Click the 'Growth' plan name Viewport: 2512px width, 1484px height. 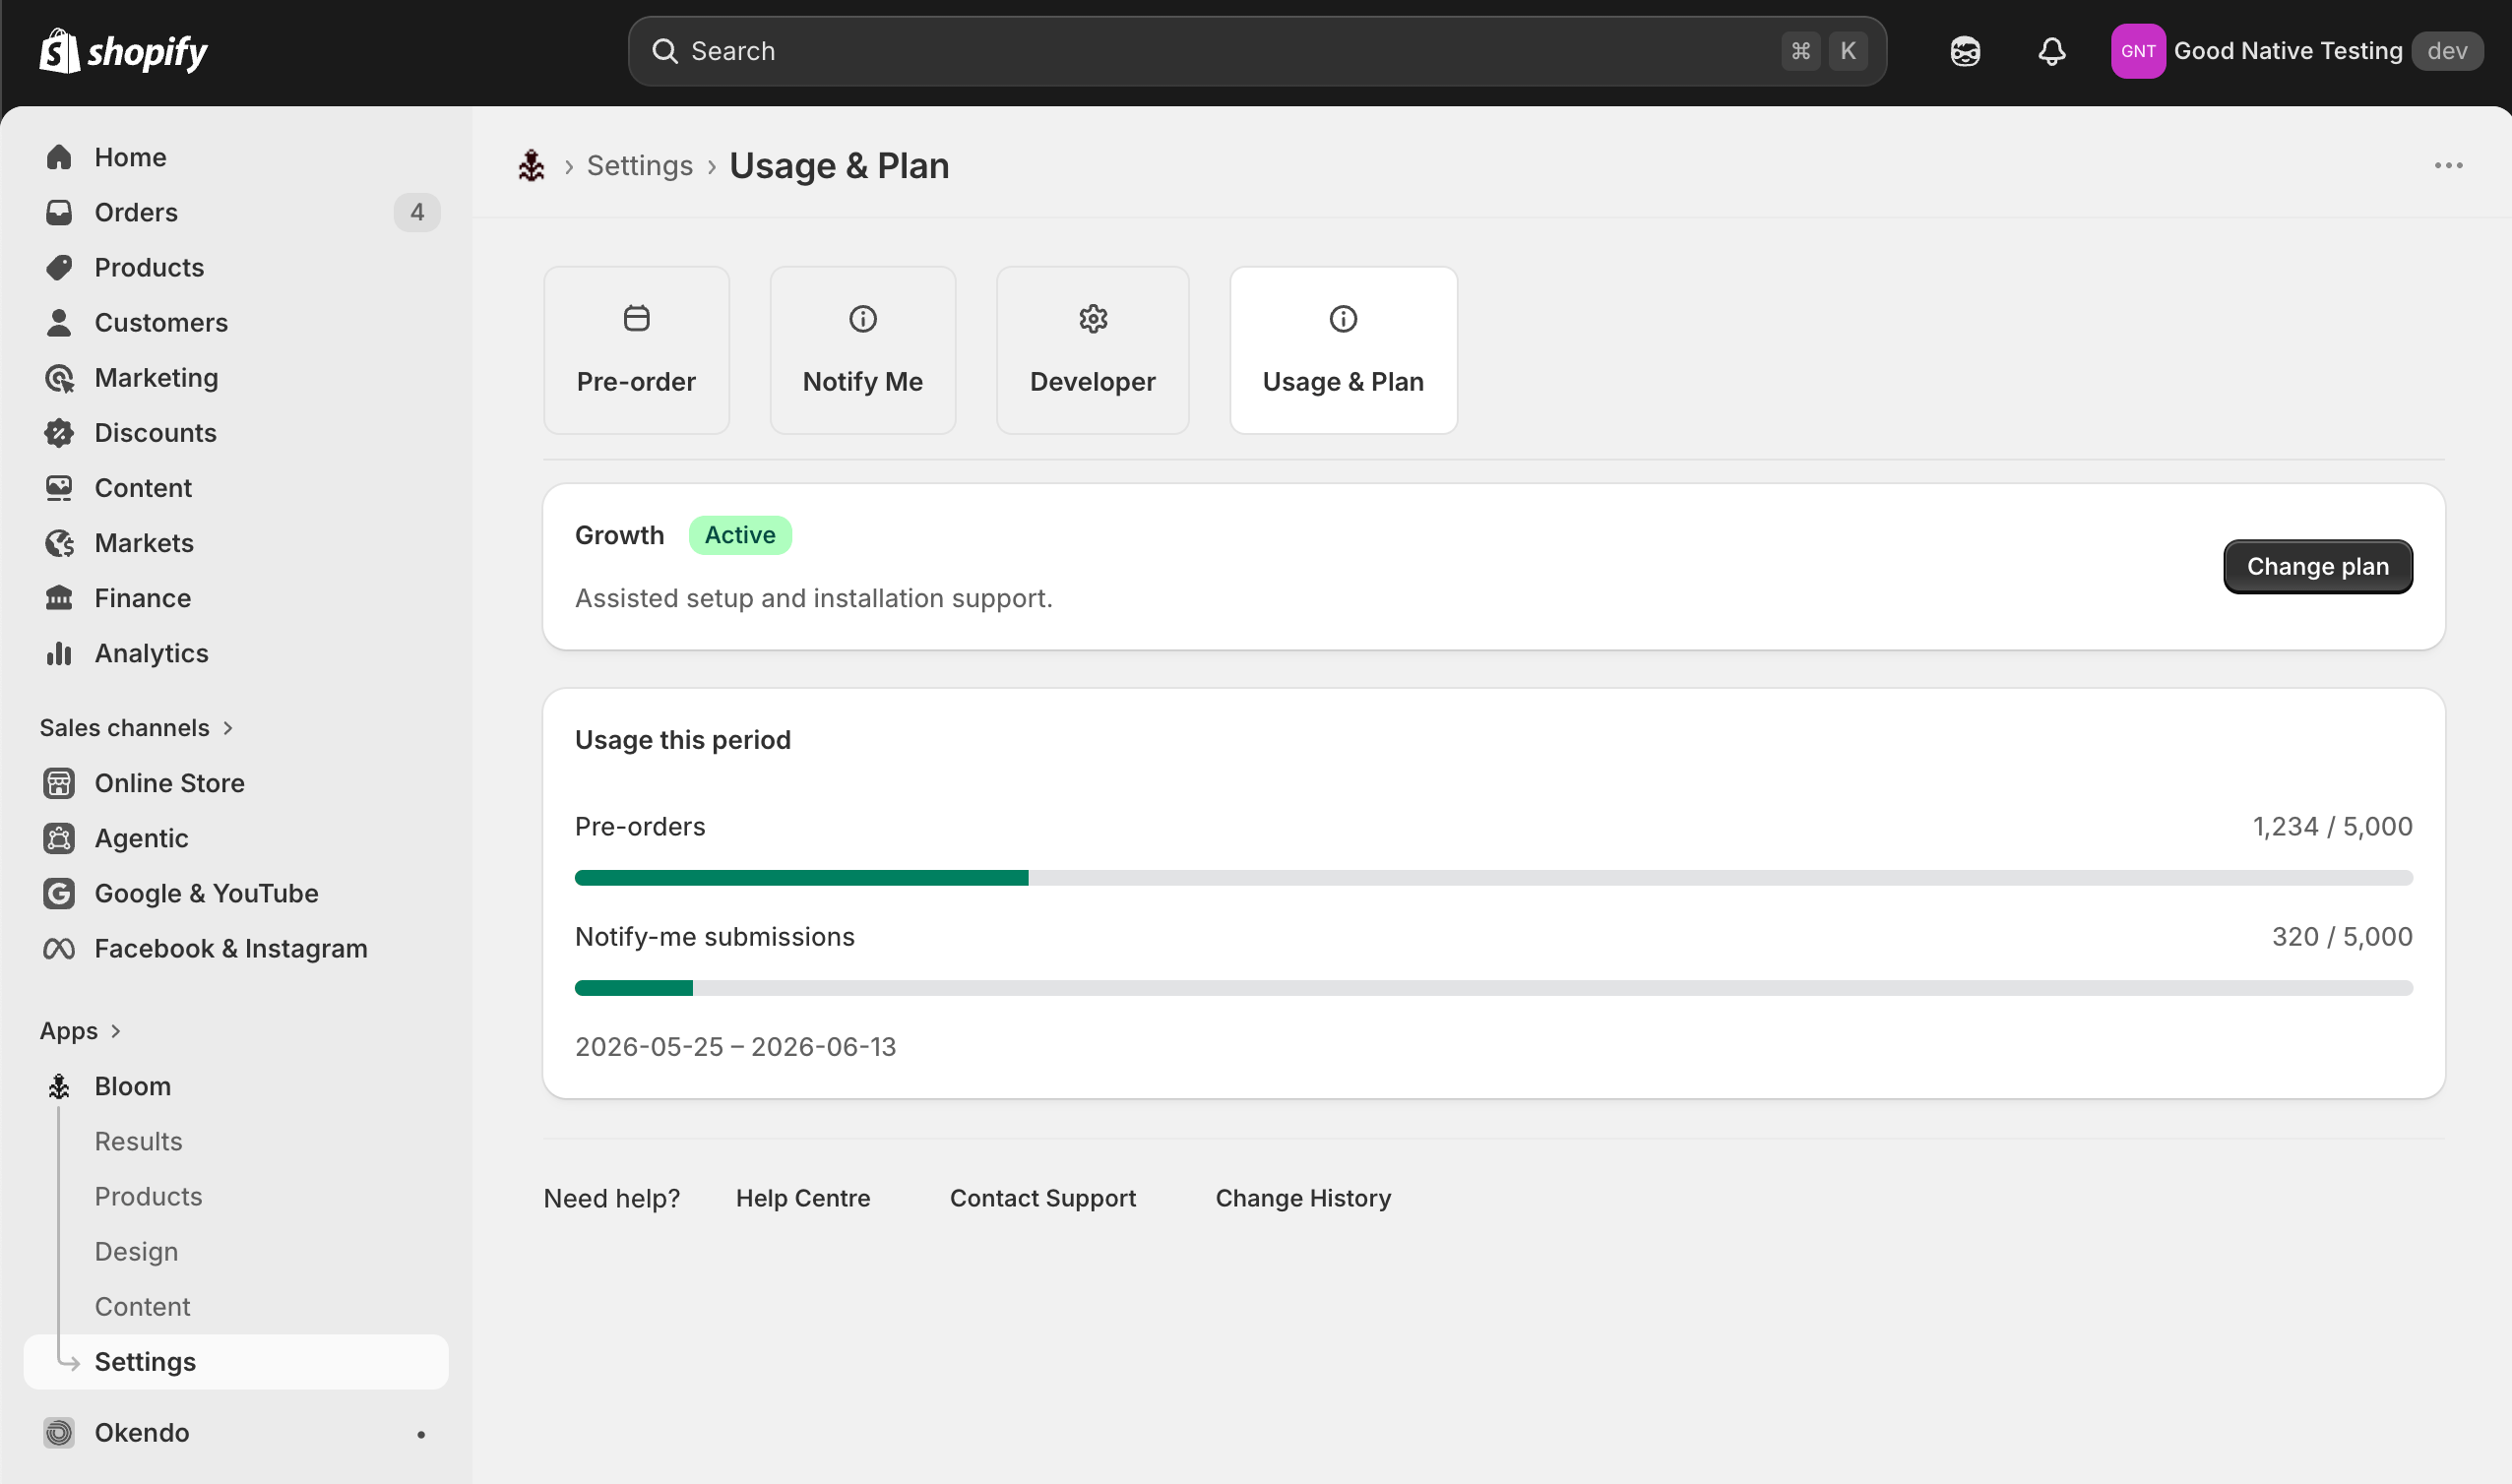pyautogui.click(x=619, y=535)
